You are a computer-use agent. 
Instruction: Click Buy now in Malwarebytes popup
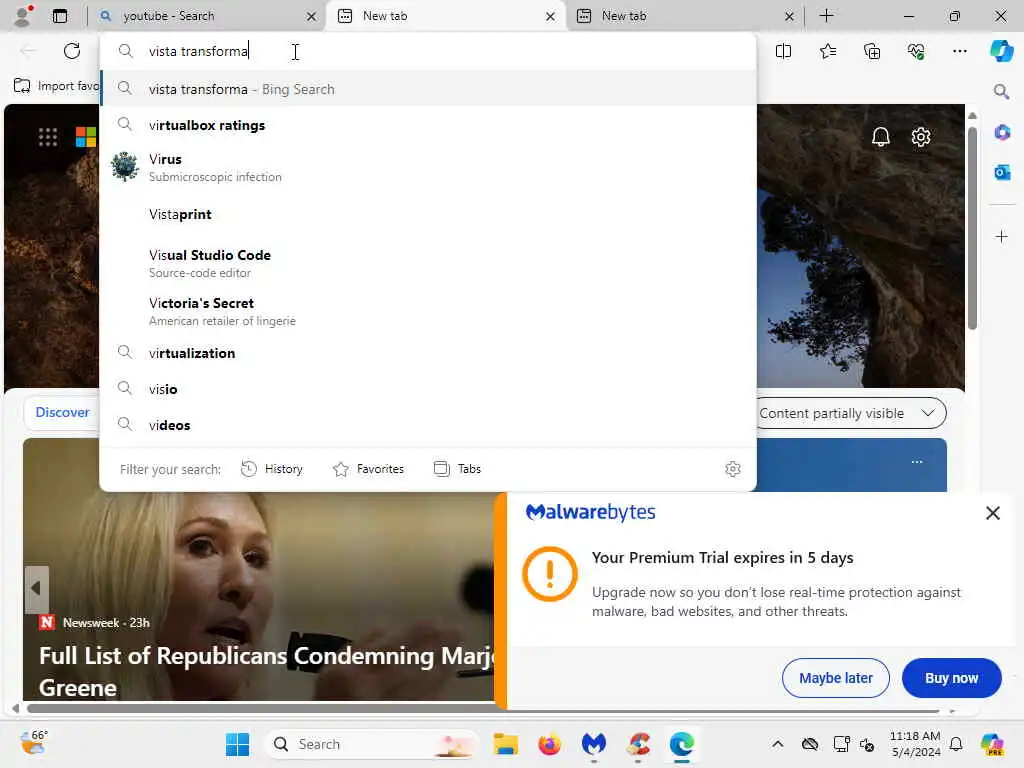pyautogui.click(x=951, y=678)
